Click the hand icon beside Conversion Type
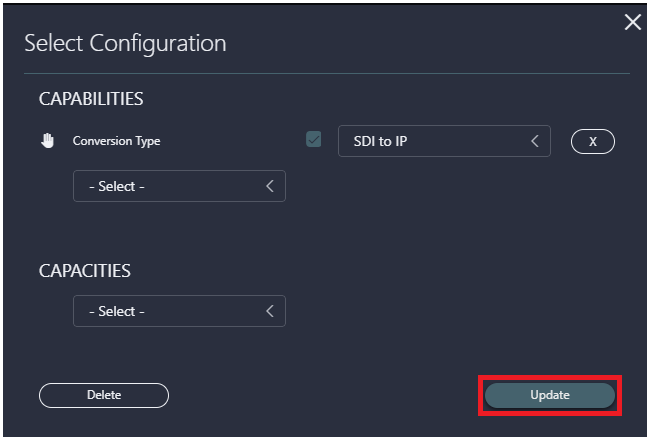This screenshot has width=650, height=438. click(x=48, y=141)
